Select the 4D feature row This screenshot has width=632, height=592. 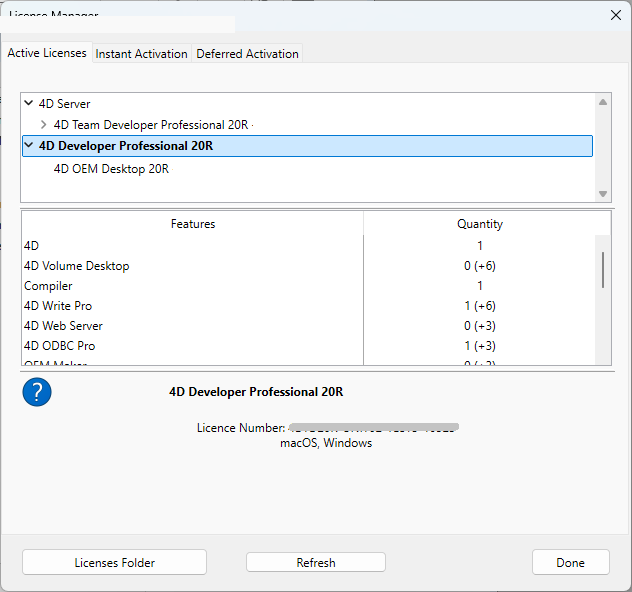[x=308, y=245]
